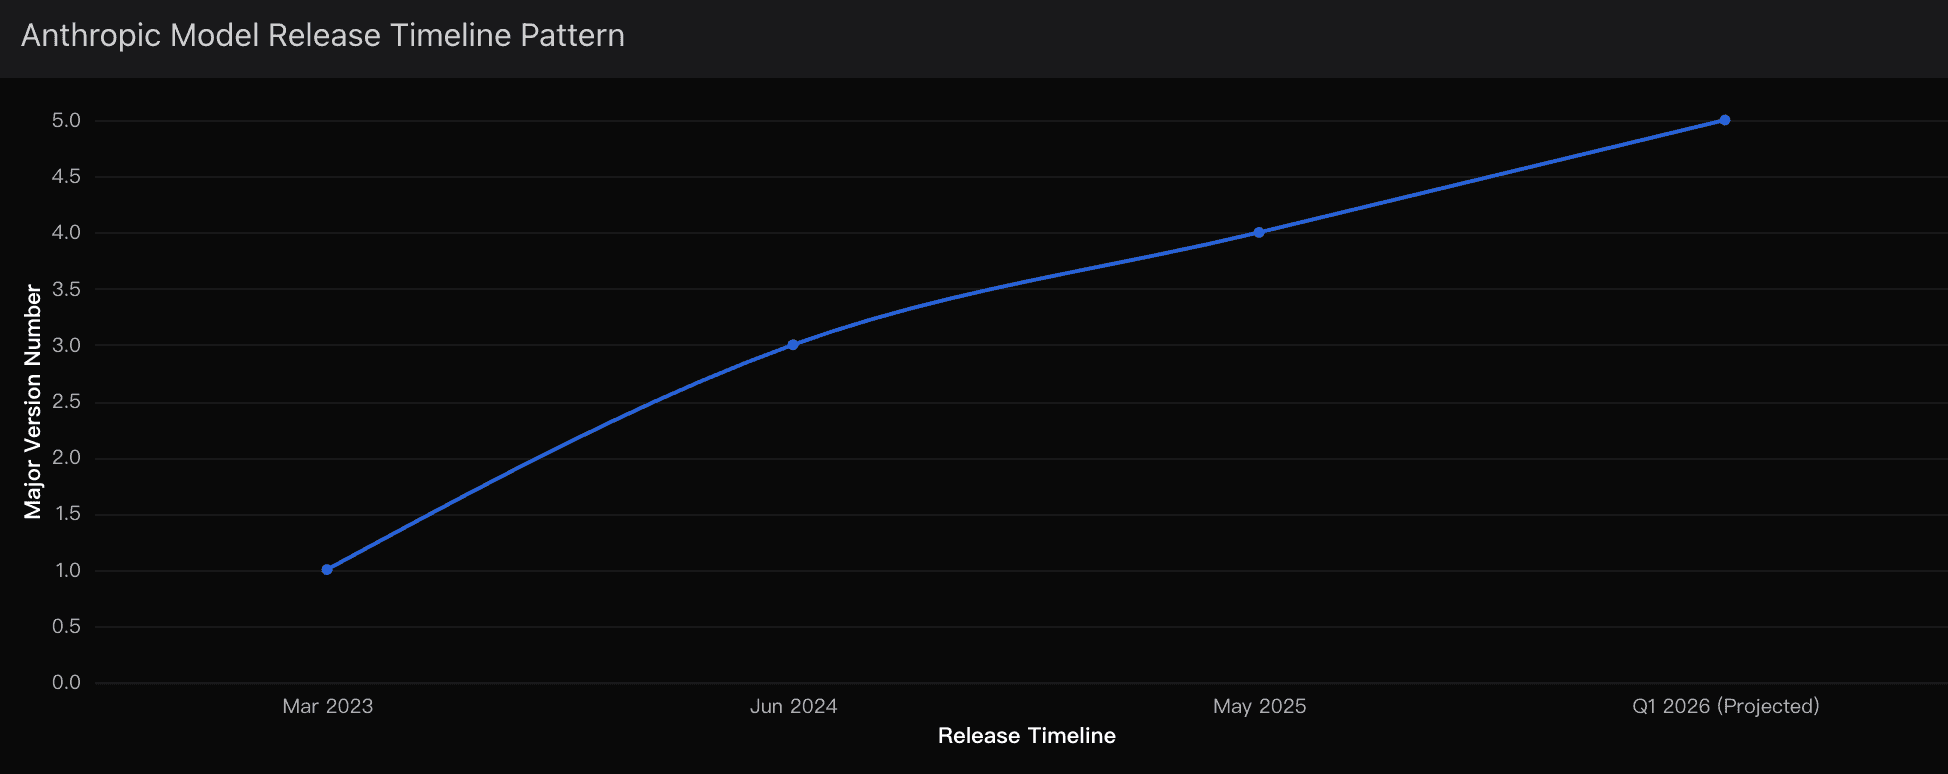Click the 0.0 y-axis tick label
This screenshot has height=774, width=1948.
point(66,683)
